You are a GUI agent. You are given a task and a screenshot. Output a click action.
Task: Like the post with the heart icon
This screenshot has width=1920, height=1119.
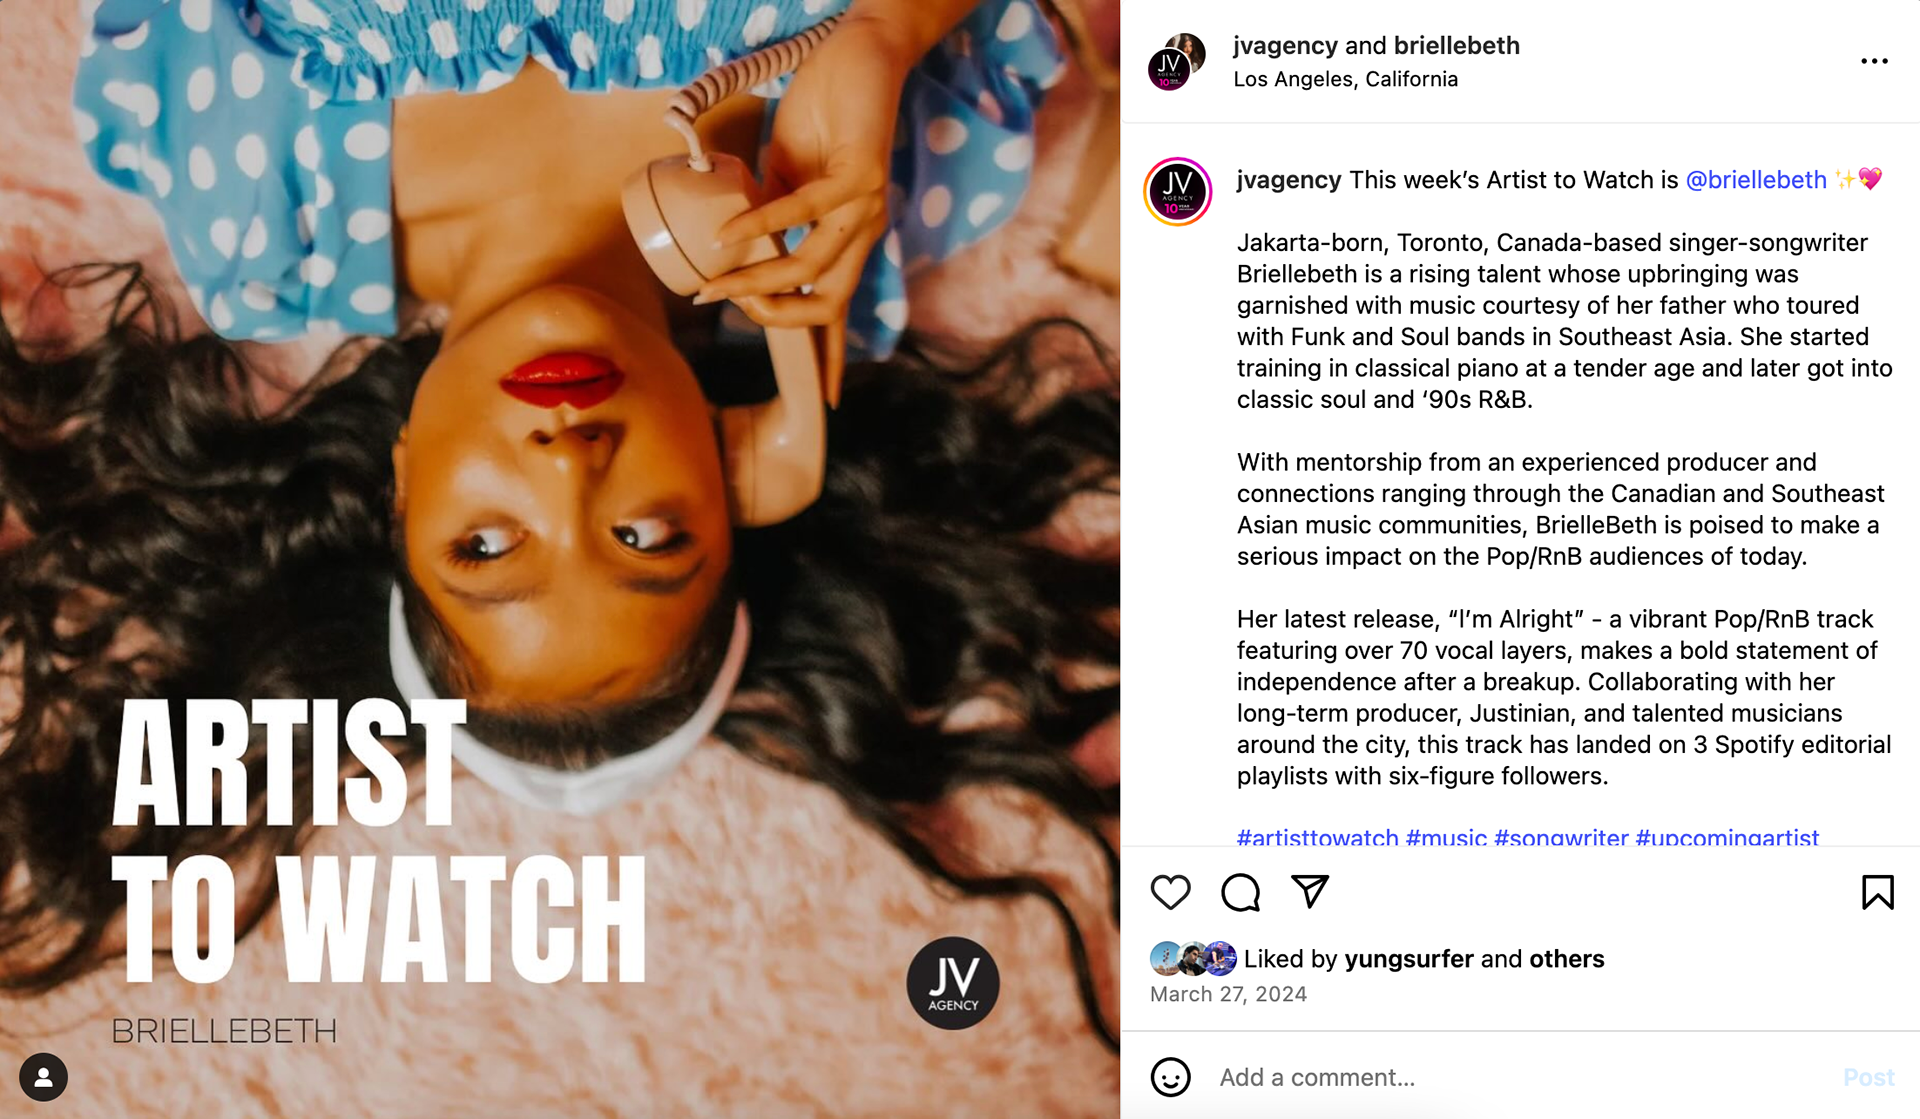click(x=1170, y=892)
